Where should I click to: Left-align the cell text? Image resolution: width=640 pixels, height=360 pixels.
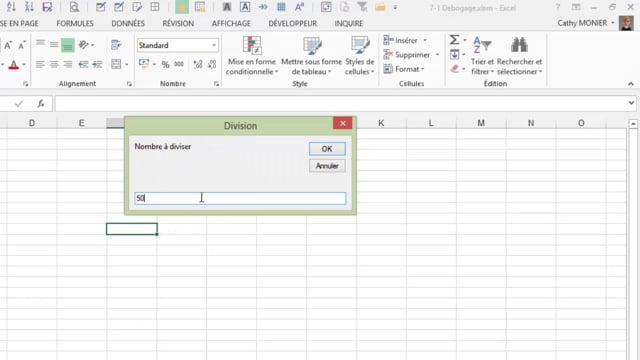point(40,64)
